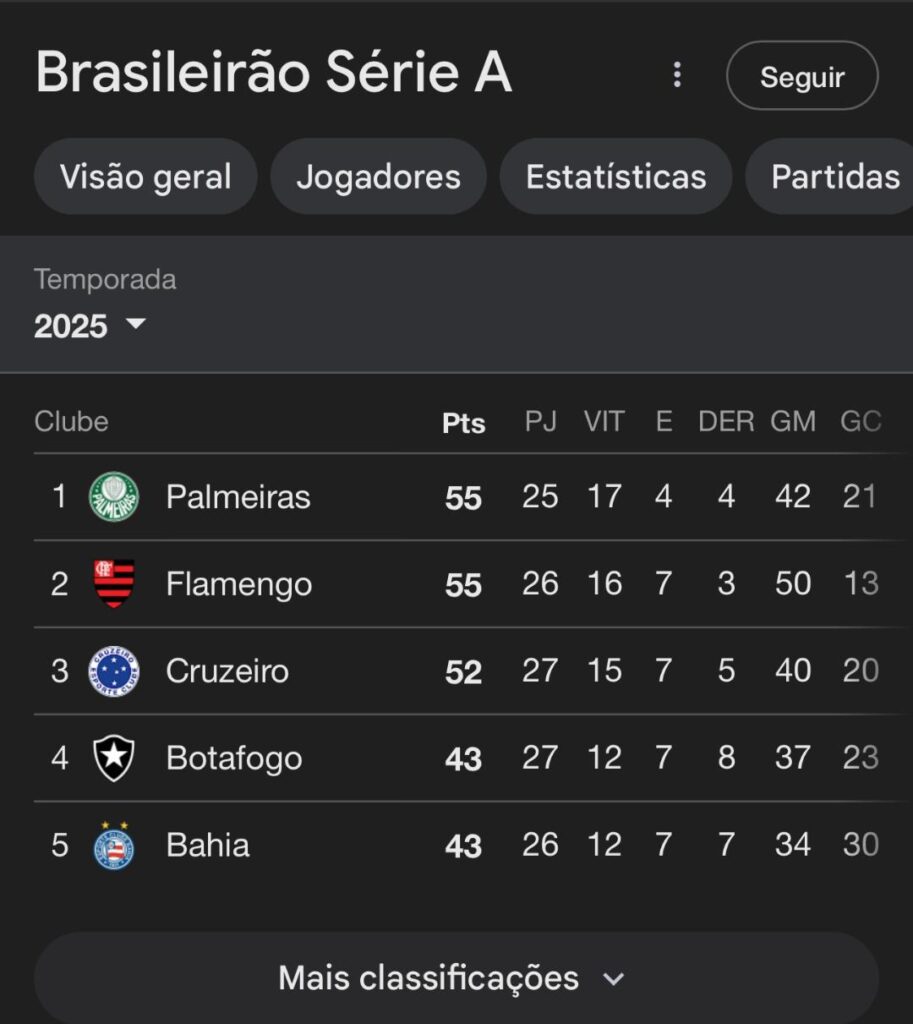Click the Bahia club crest icon
Screen dimensions: 913x1024
(x=114, y=846)
